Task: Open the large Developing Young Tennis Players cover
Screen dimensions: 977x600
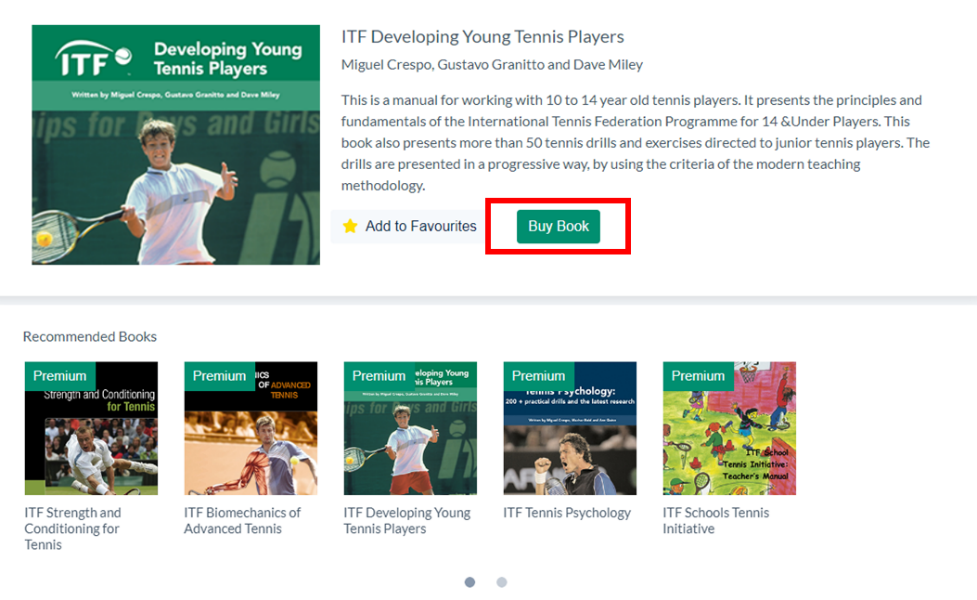Action: 176,145
